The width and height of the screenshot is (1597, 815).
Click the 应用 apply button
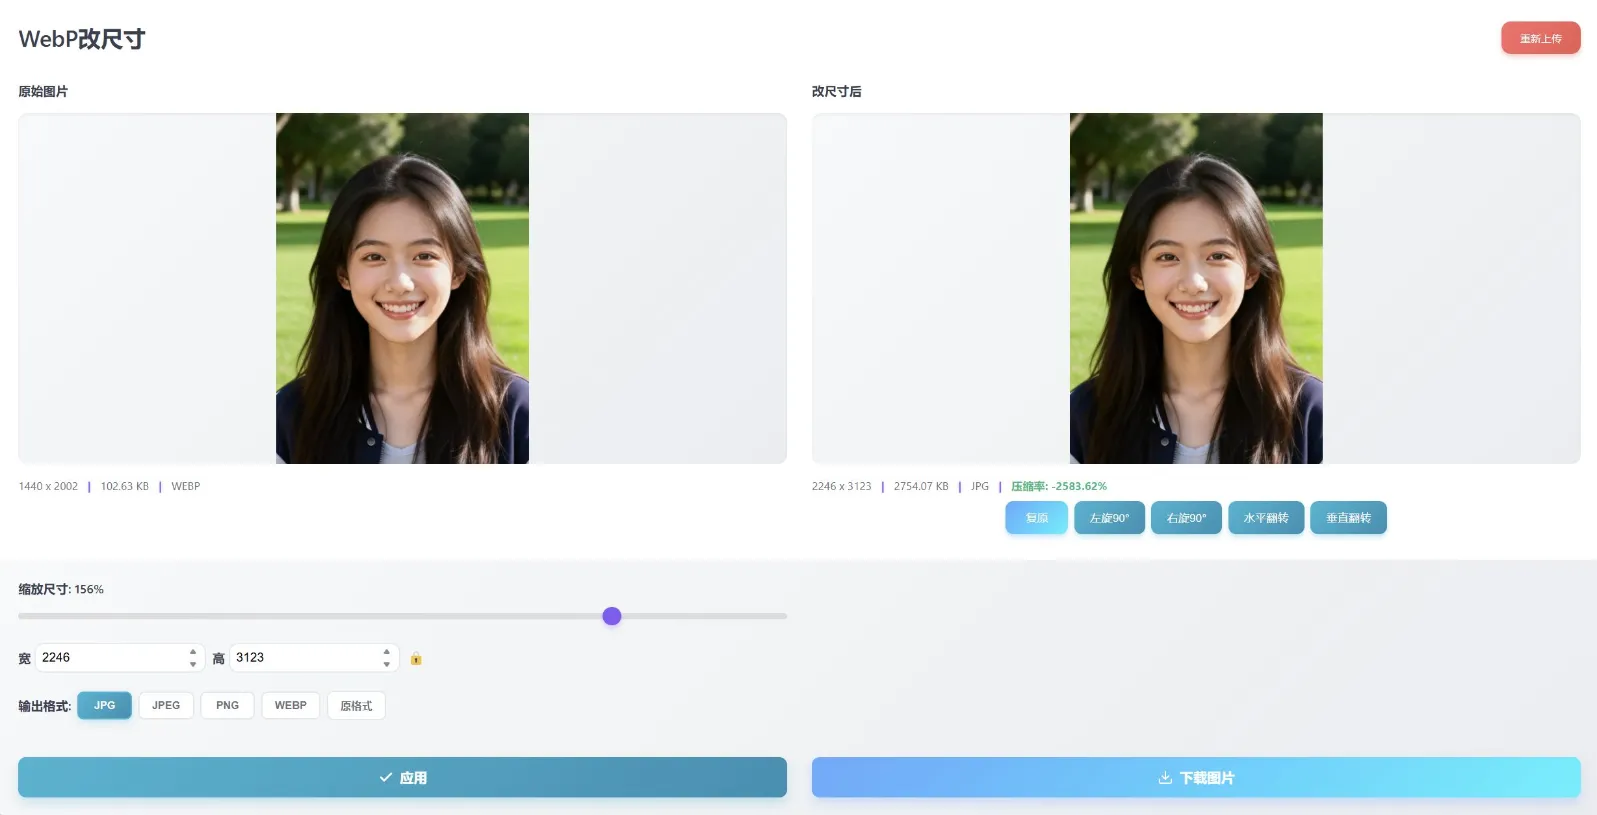point(402,777)
